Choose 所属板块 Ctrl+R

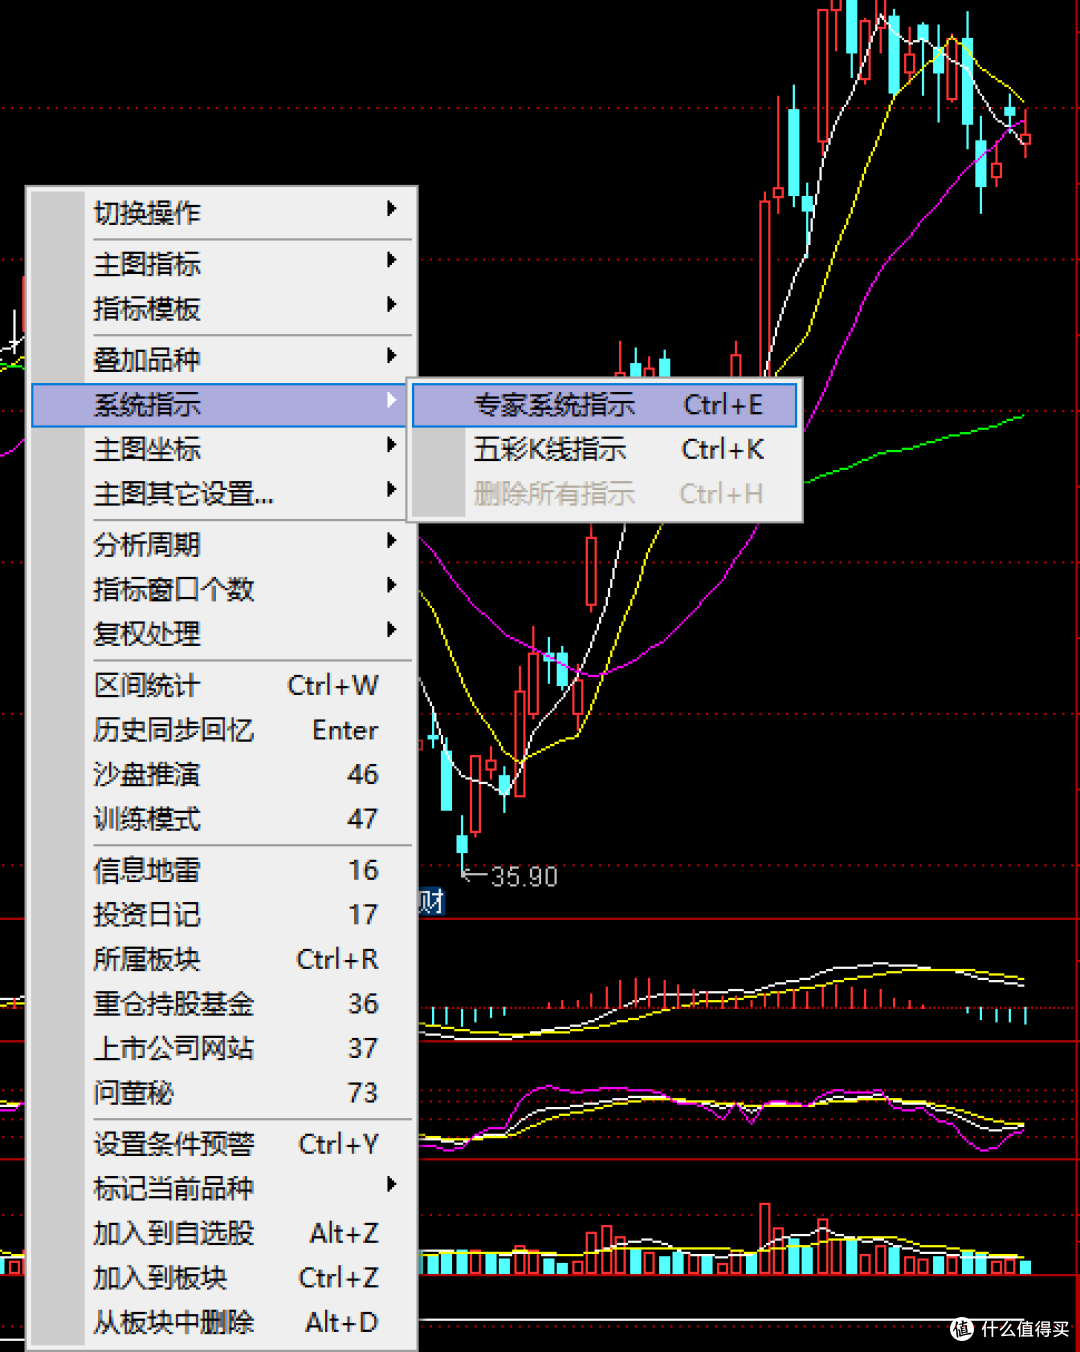point(223,959)
